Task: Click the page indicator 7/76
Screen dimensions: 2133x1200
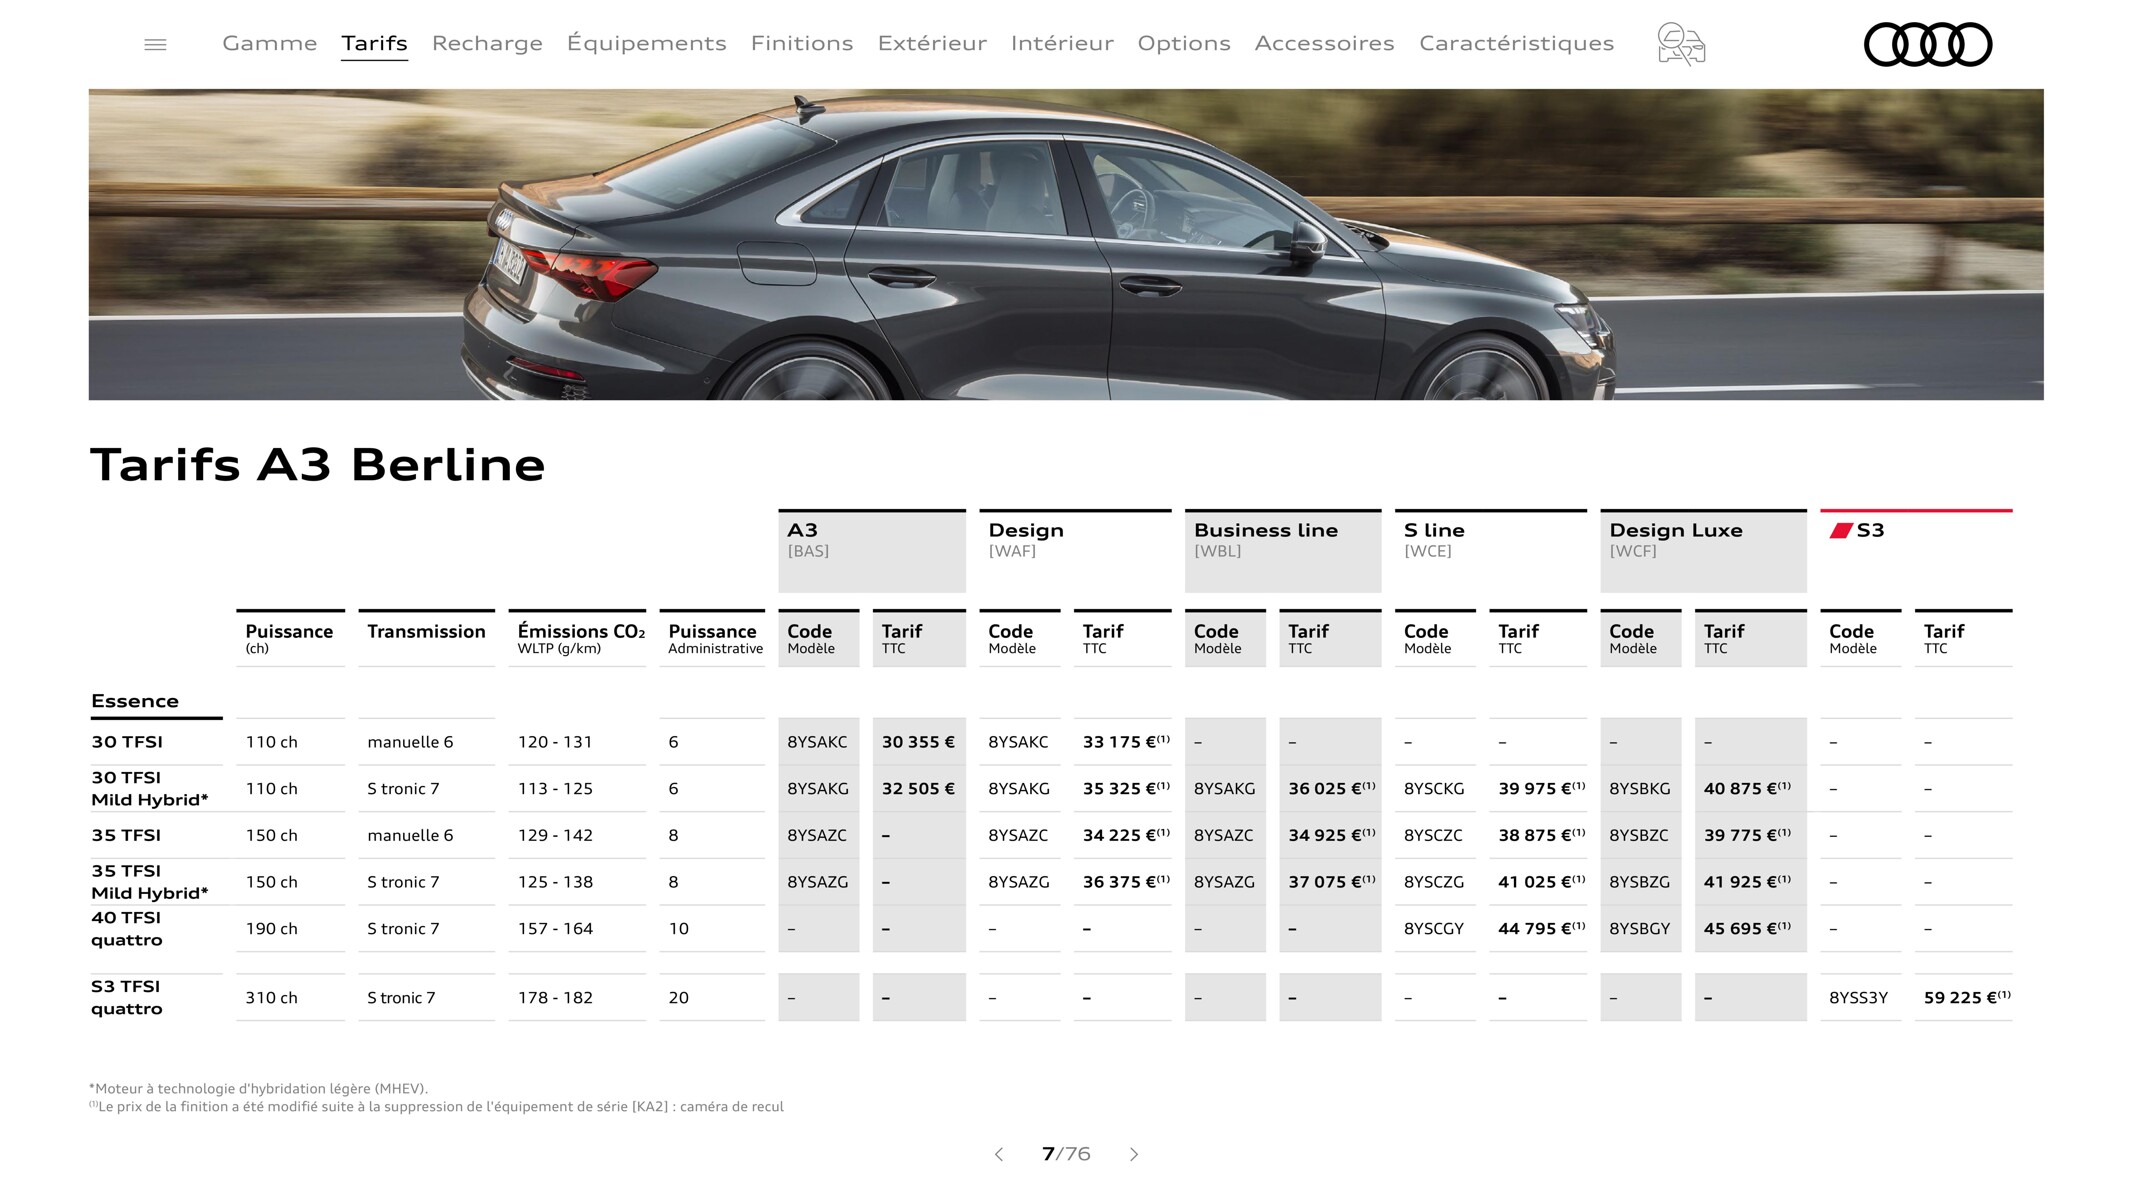Action: 1066,1154
